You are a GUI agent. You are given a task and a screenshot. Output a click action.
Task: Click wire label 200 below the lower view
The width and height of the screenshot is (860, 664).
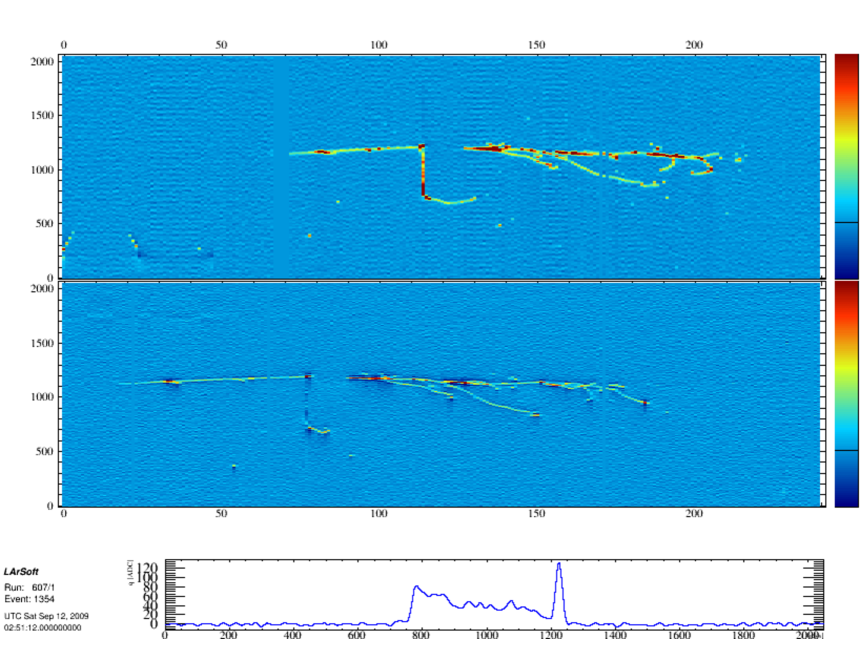pyautogui.click(x=694, y=514)
